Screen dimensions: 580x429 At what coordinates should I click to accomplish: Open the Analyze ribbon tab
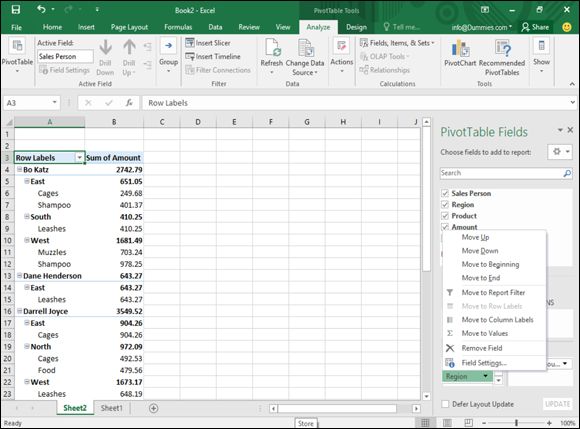318,27
